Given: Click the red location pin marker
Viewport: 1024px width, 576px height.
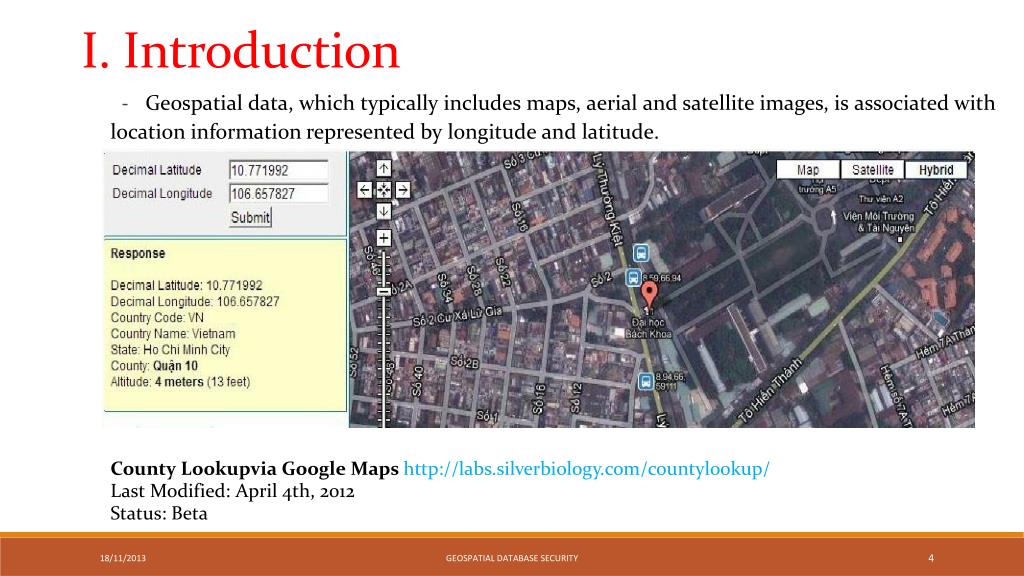Looking at the screenshot, I should 648,295.
